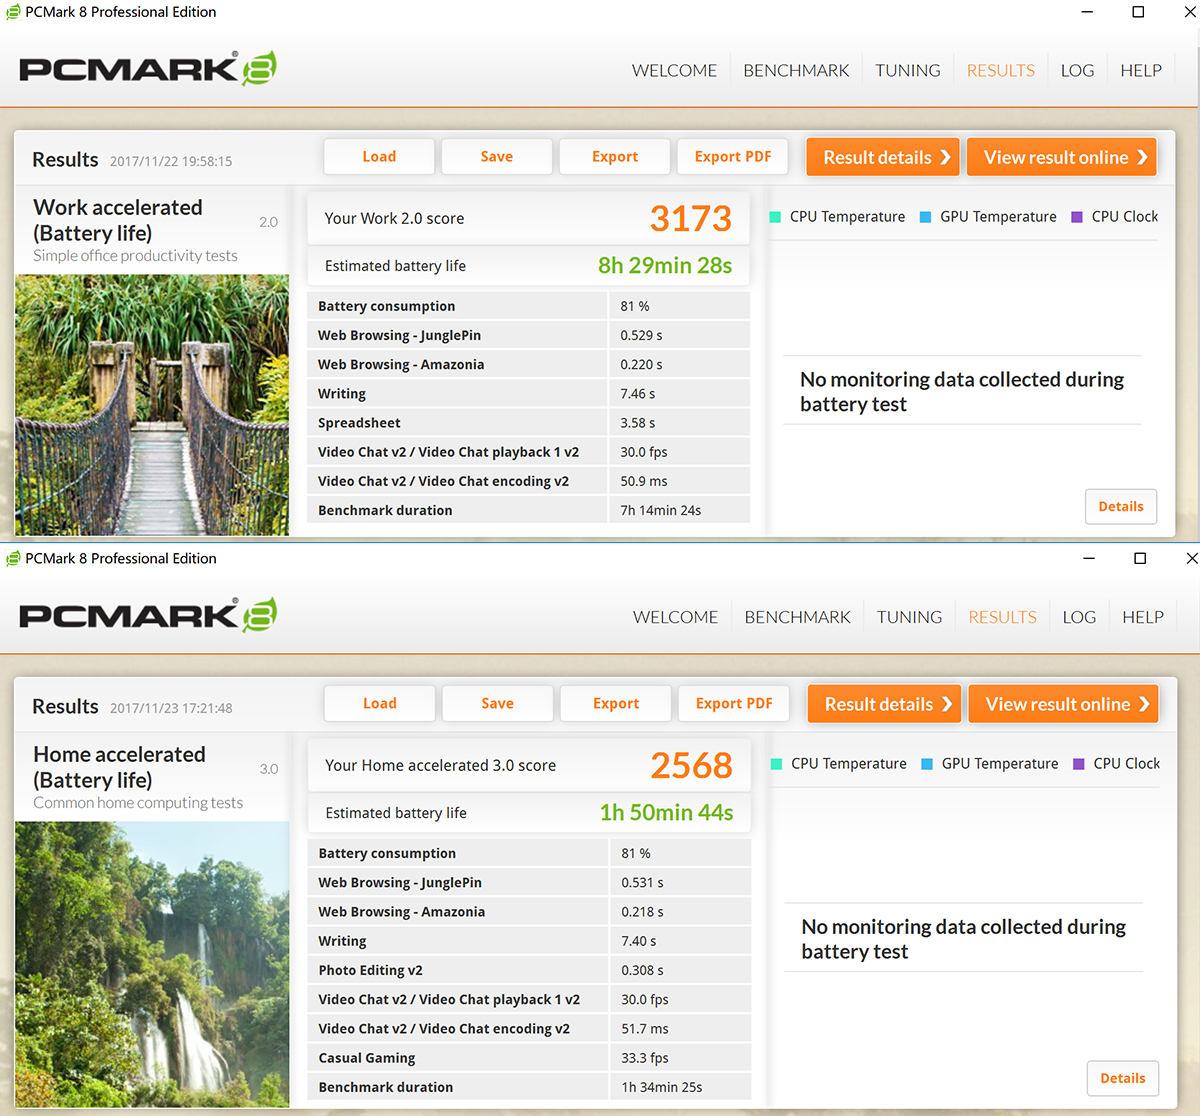
Task: Click PCMark logo in upper window
Action: point(148,68)
